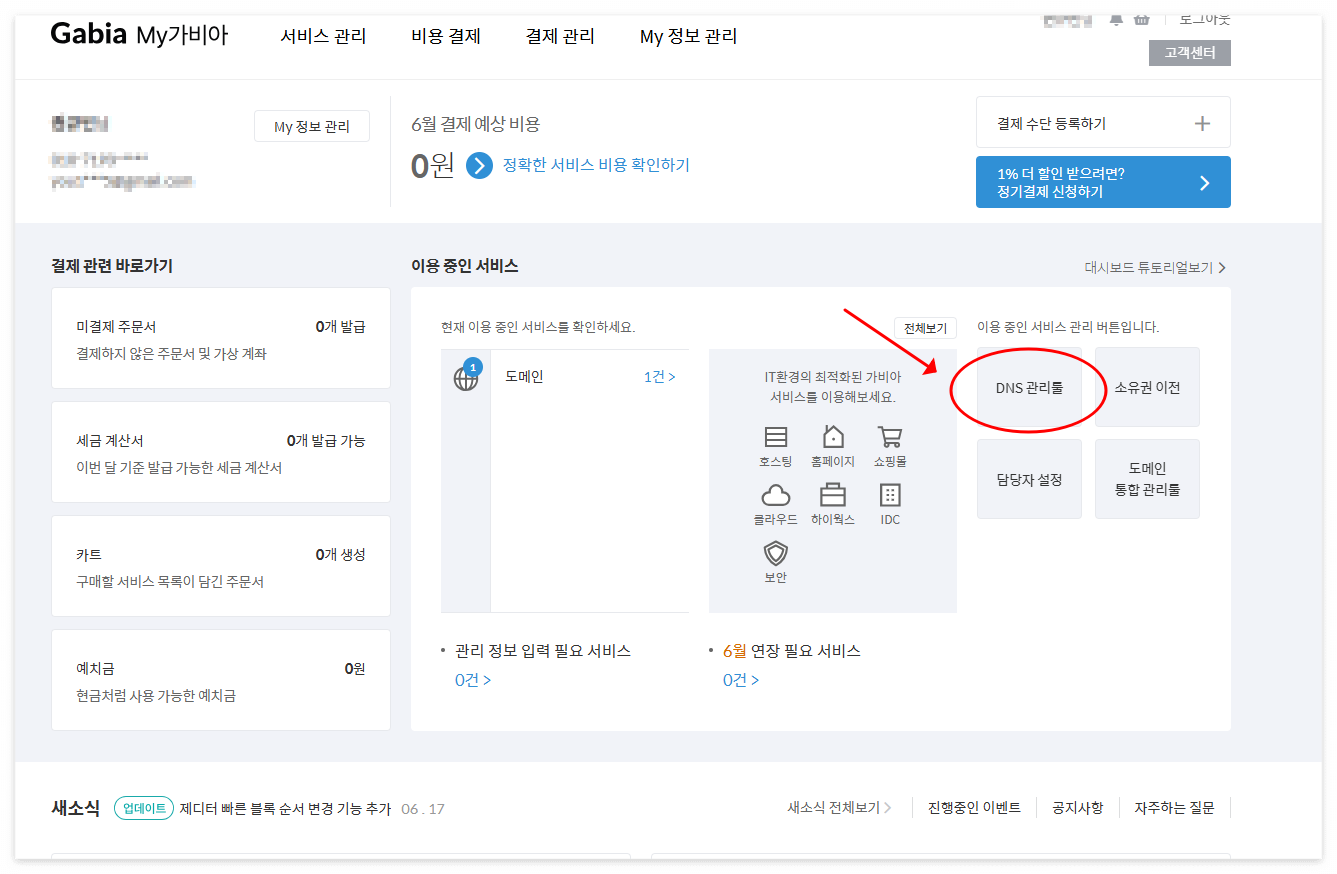Open the shopping basket icon
This screenshot has width=1337, height=874.
(x=1141, y=20)
